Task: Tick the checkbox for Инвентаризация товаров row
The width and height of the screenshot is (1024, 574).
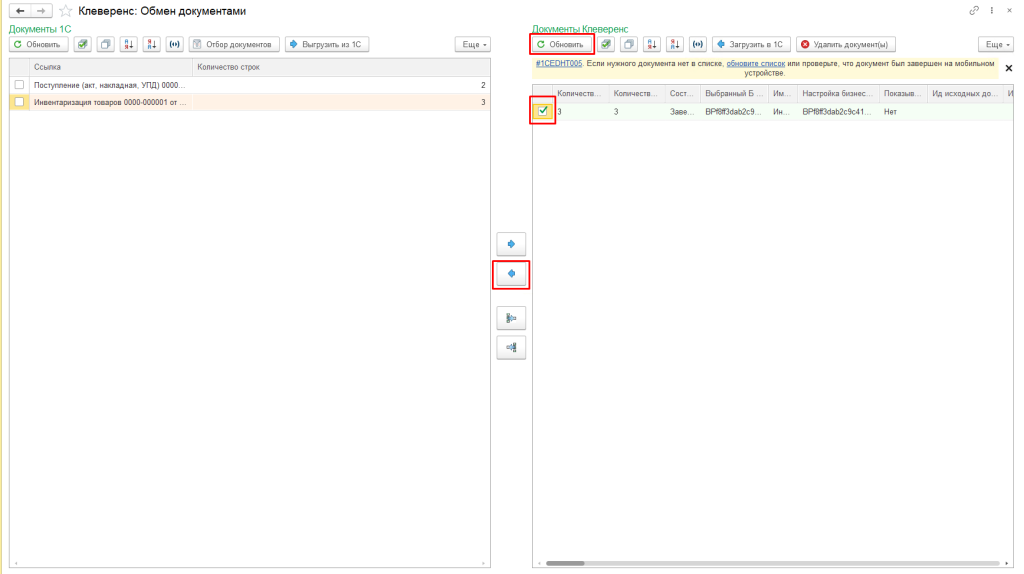Action: click(x=19, y=102)
